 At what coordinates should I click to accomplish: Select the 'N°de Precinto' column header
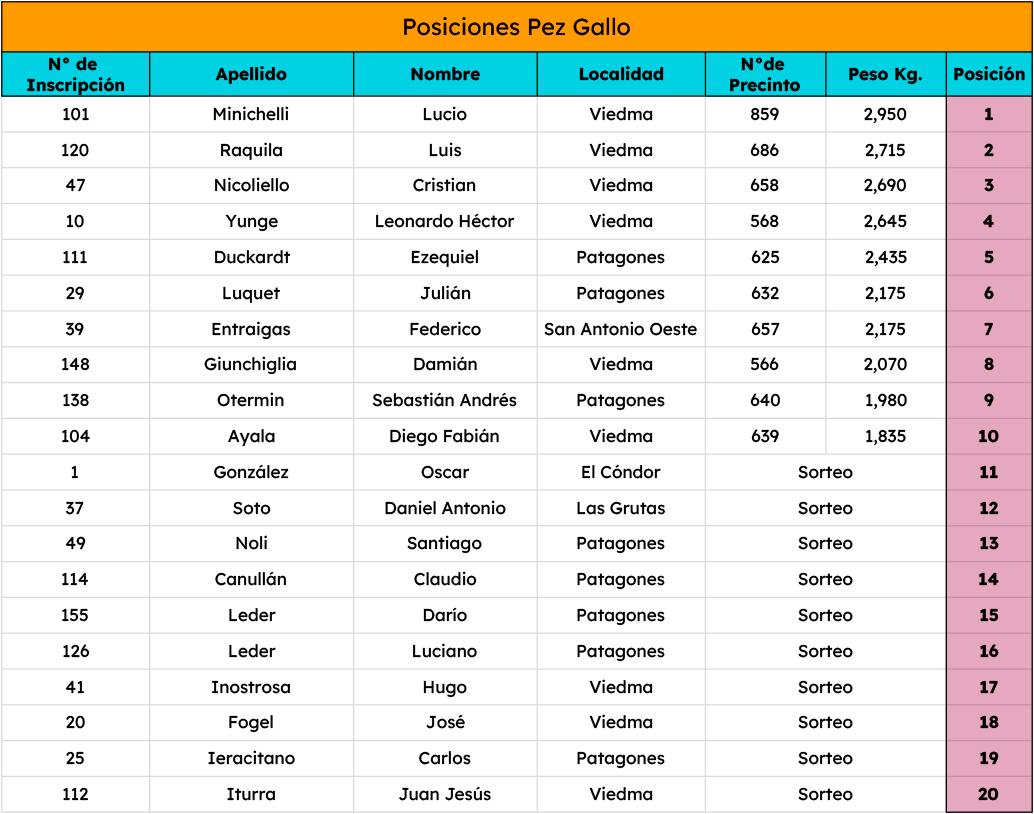point(765,75)
